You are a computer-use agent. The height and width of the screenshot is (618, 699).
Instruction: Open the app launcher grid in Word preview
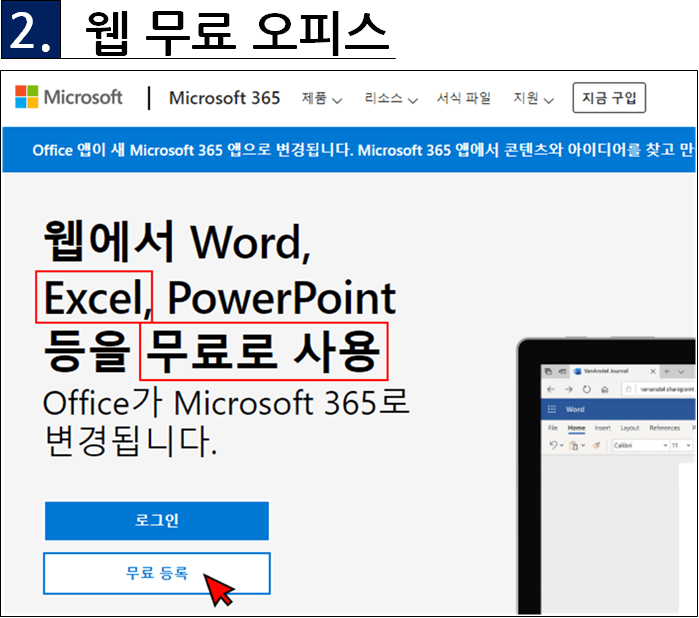[x=551, y=409]
